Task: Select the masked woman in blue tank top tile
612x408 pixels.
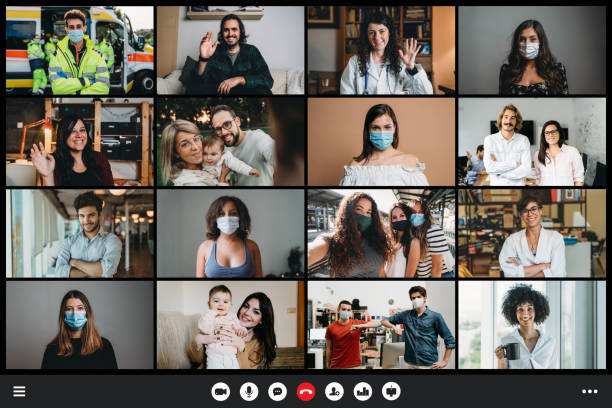Action: click(x=231, y=233)
